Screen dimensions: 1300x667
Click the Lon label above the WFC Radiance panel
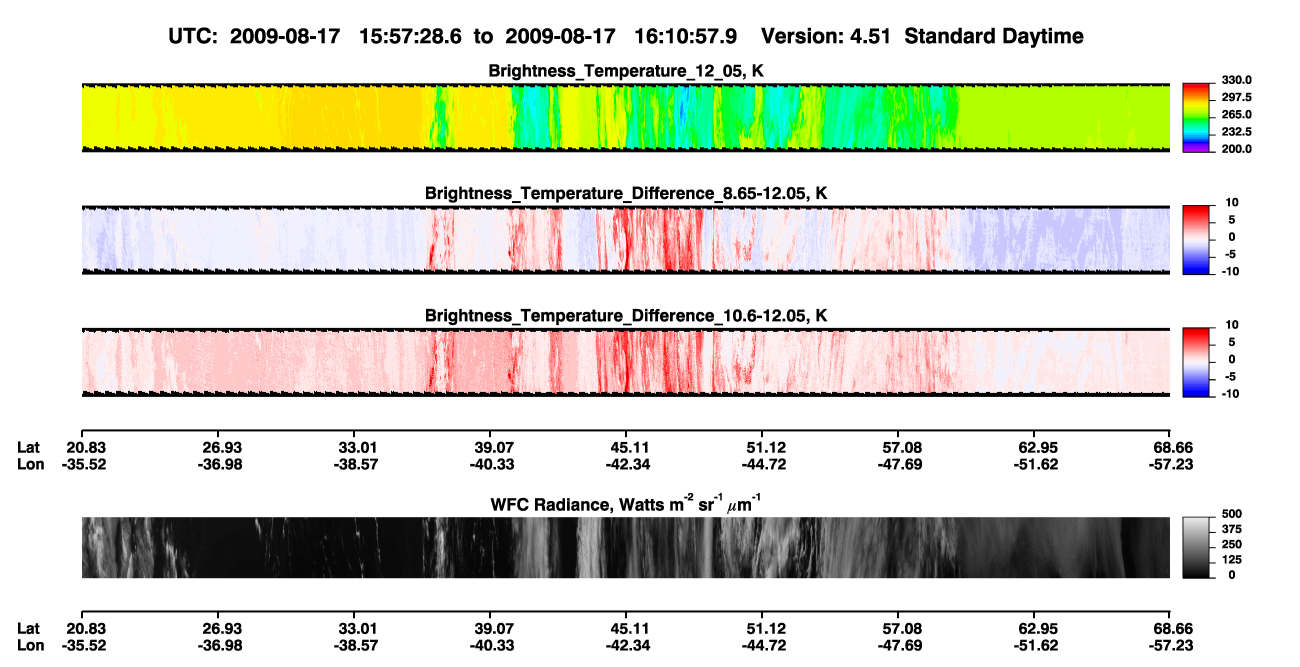30,464
